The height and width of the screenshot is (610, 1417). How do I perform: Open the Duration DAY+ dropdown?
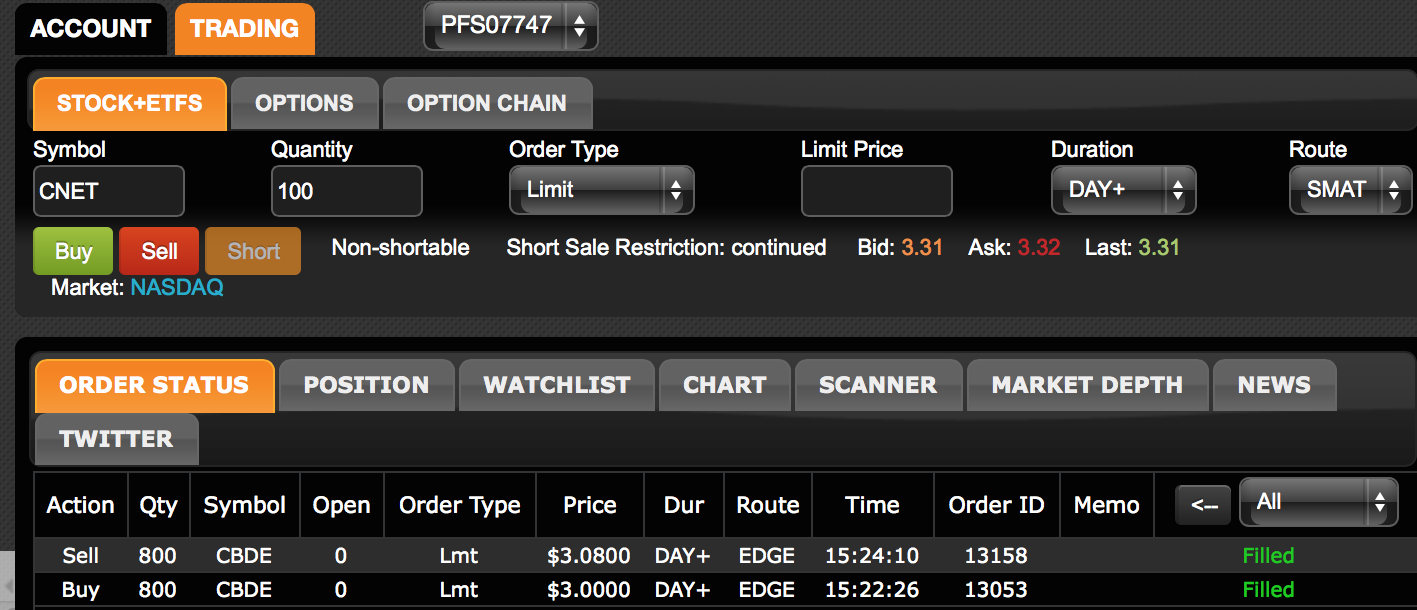[x=1123, y=190]
